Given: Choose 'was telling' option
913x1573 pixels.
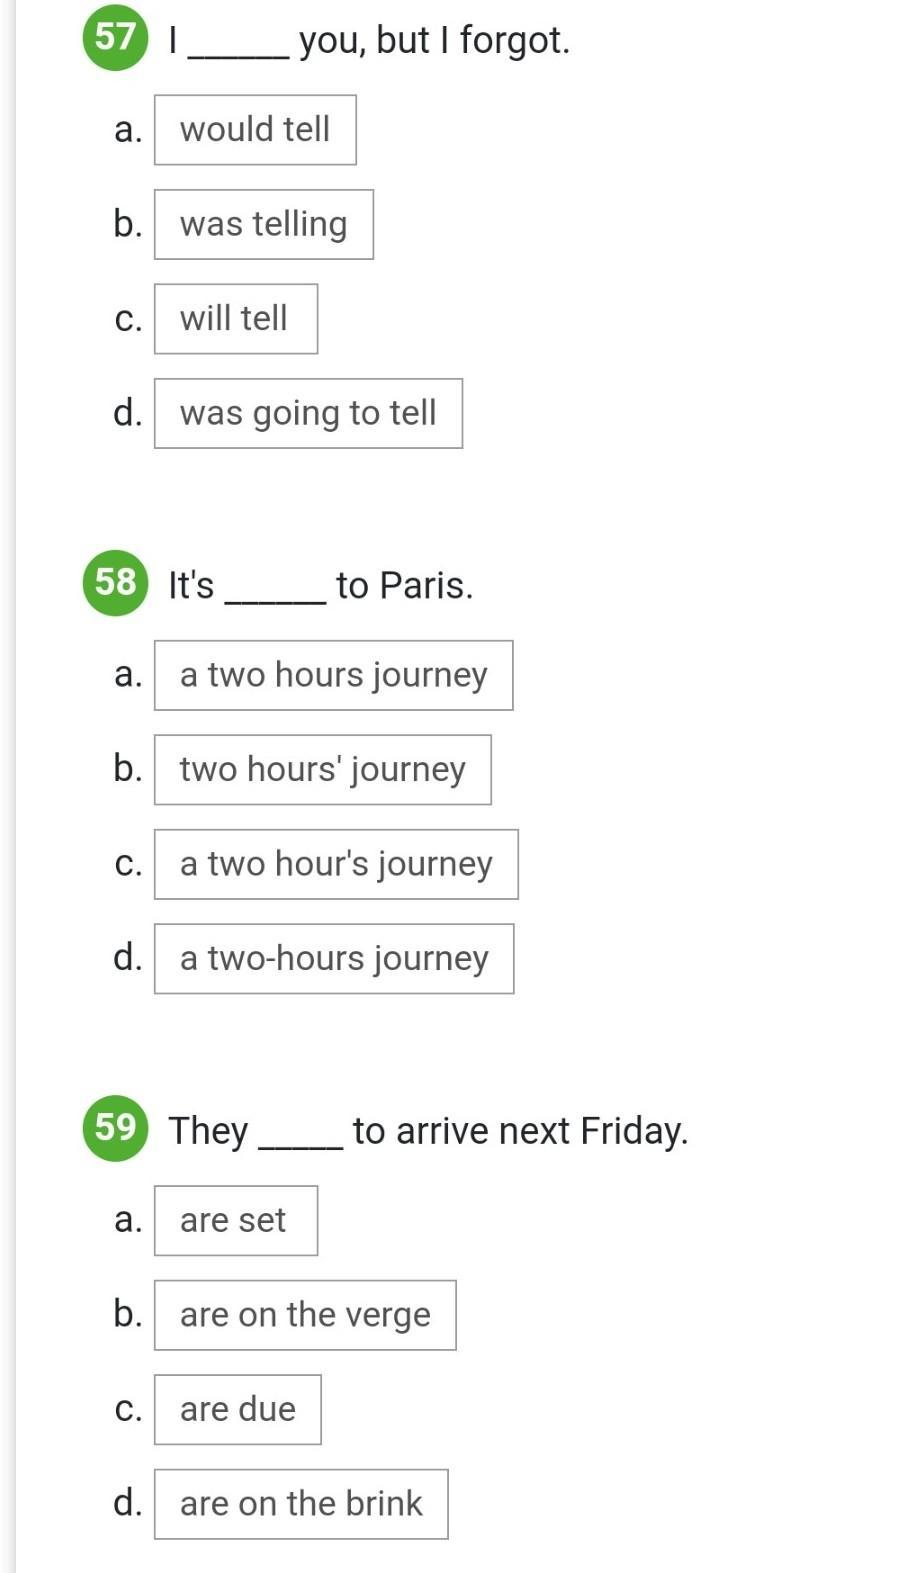Looking at the screenshot, I should click(264, 224).
